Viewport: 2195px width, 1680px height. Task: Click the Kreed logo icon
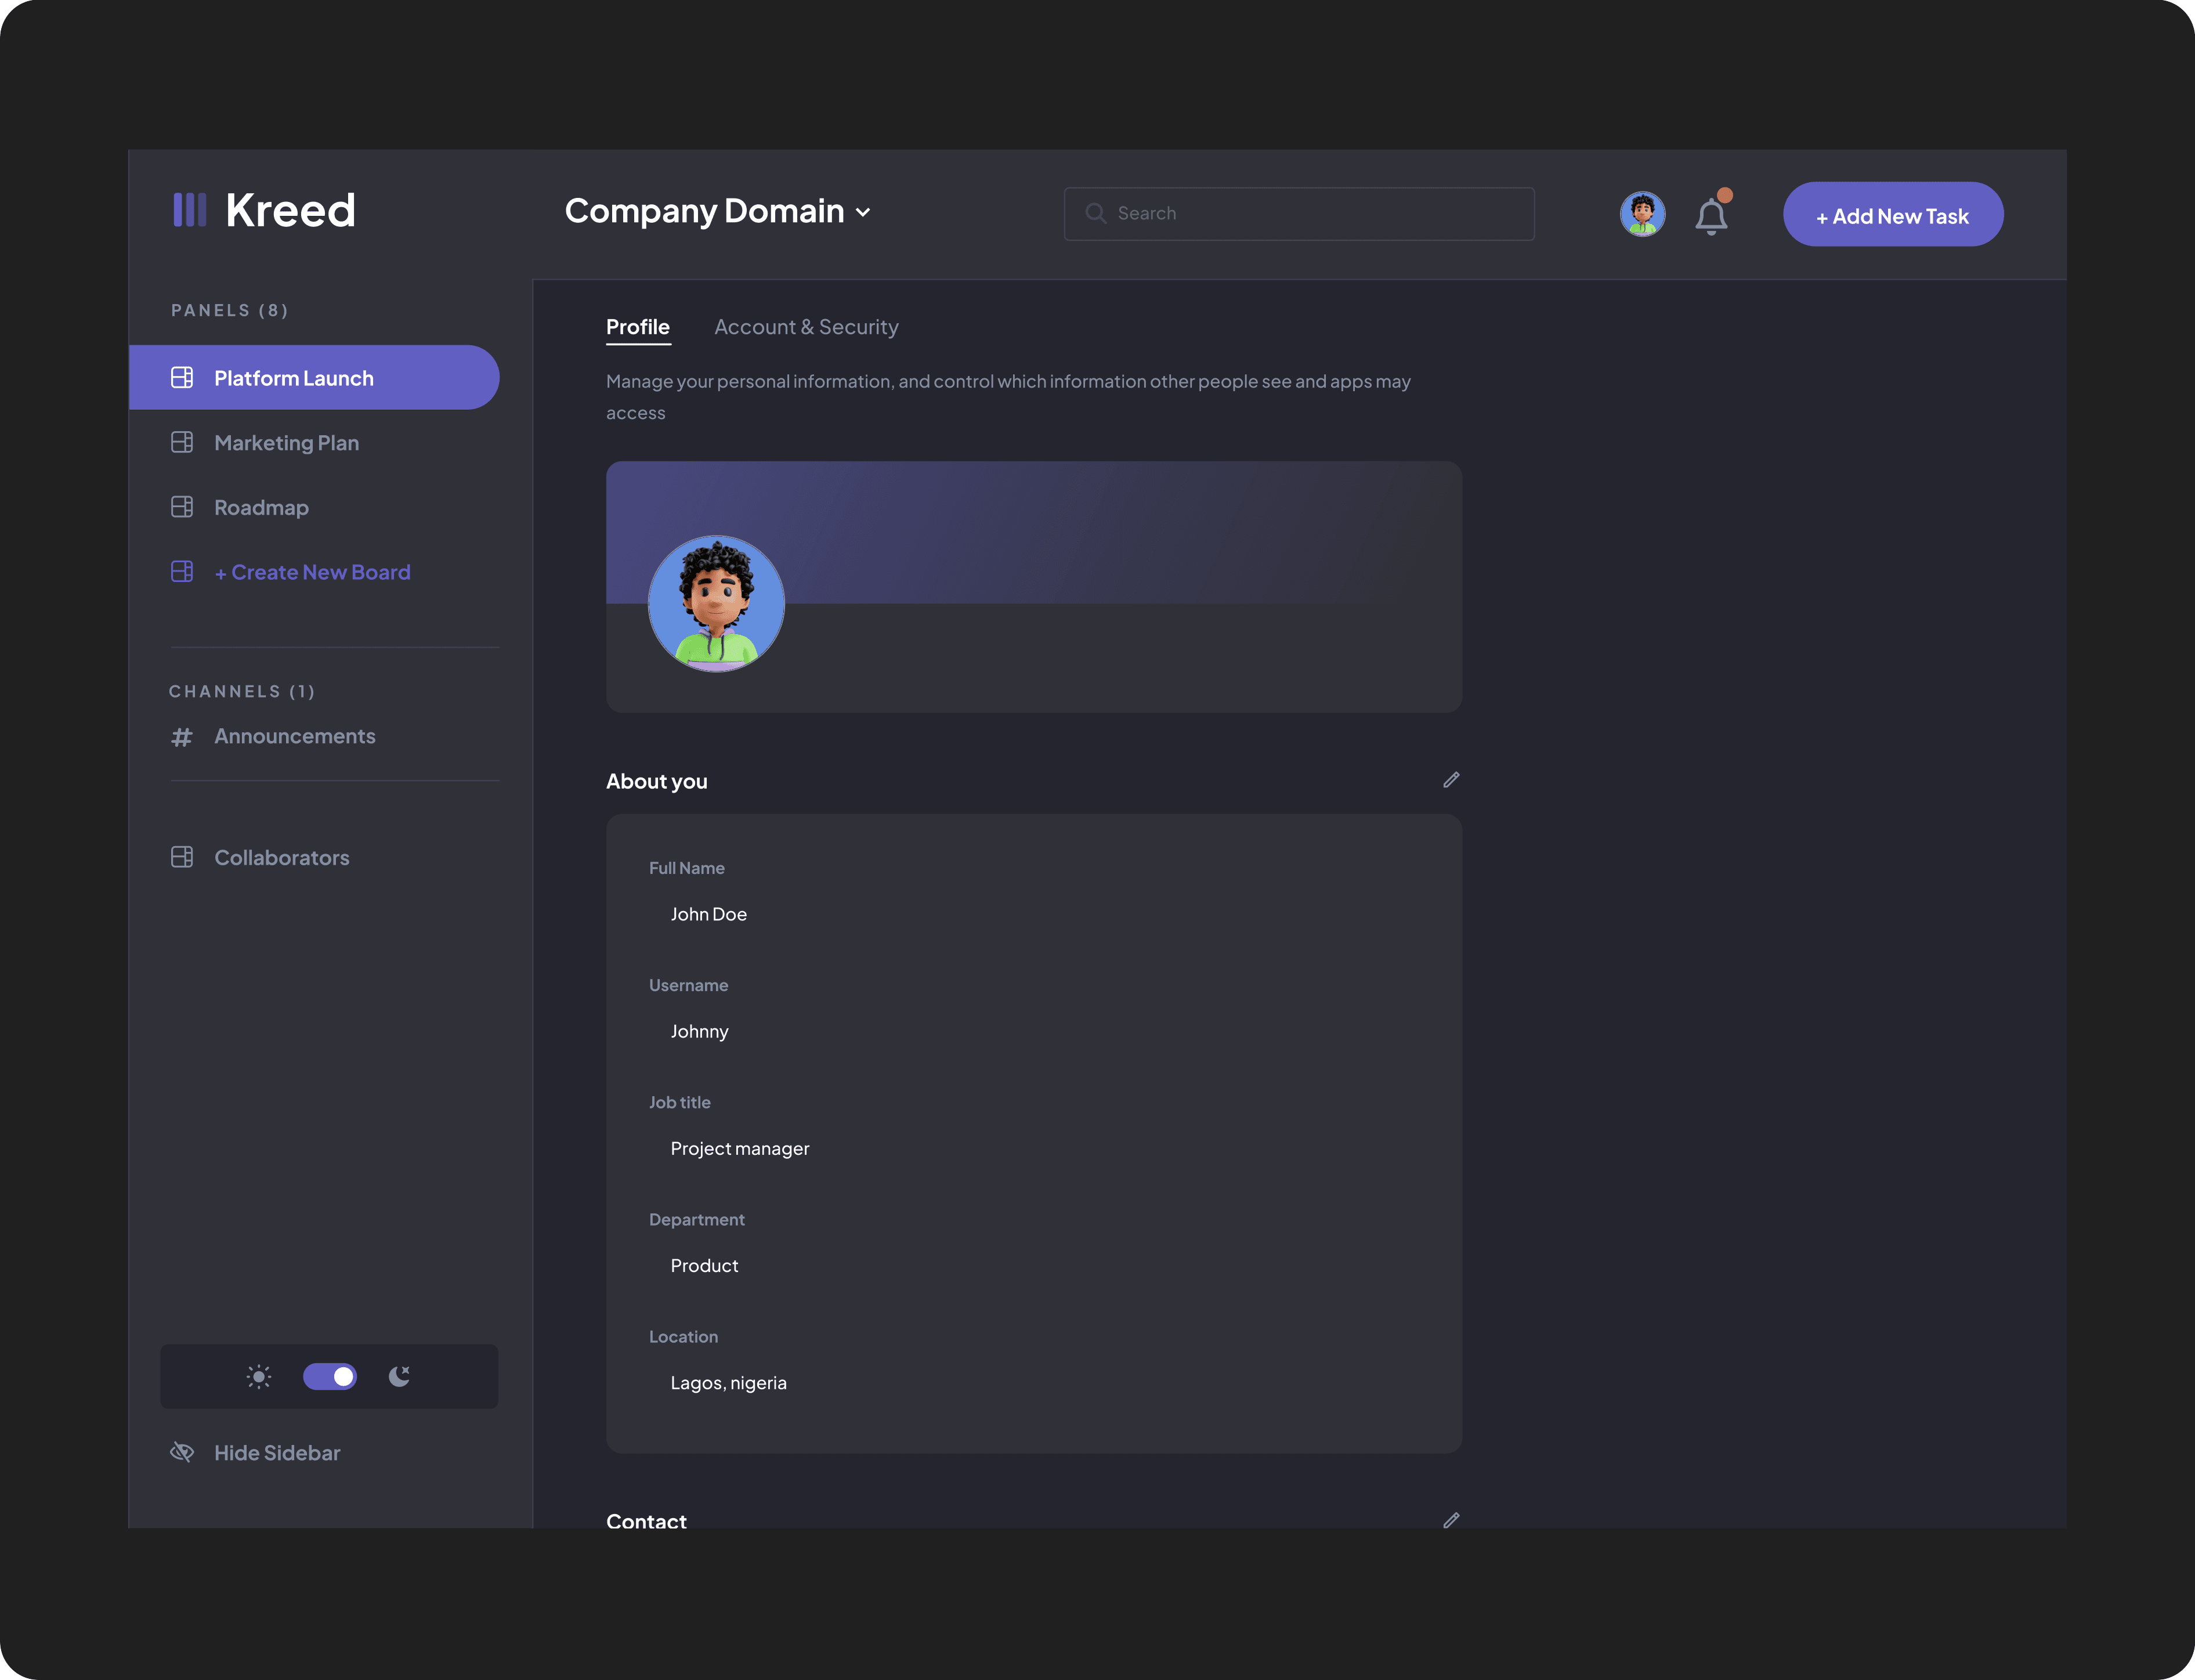(x=190, y=210)
